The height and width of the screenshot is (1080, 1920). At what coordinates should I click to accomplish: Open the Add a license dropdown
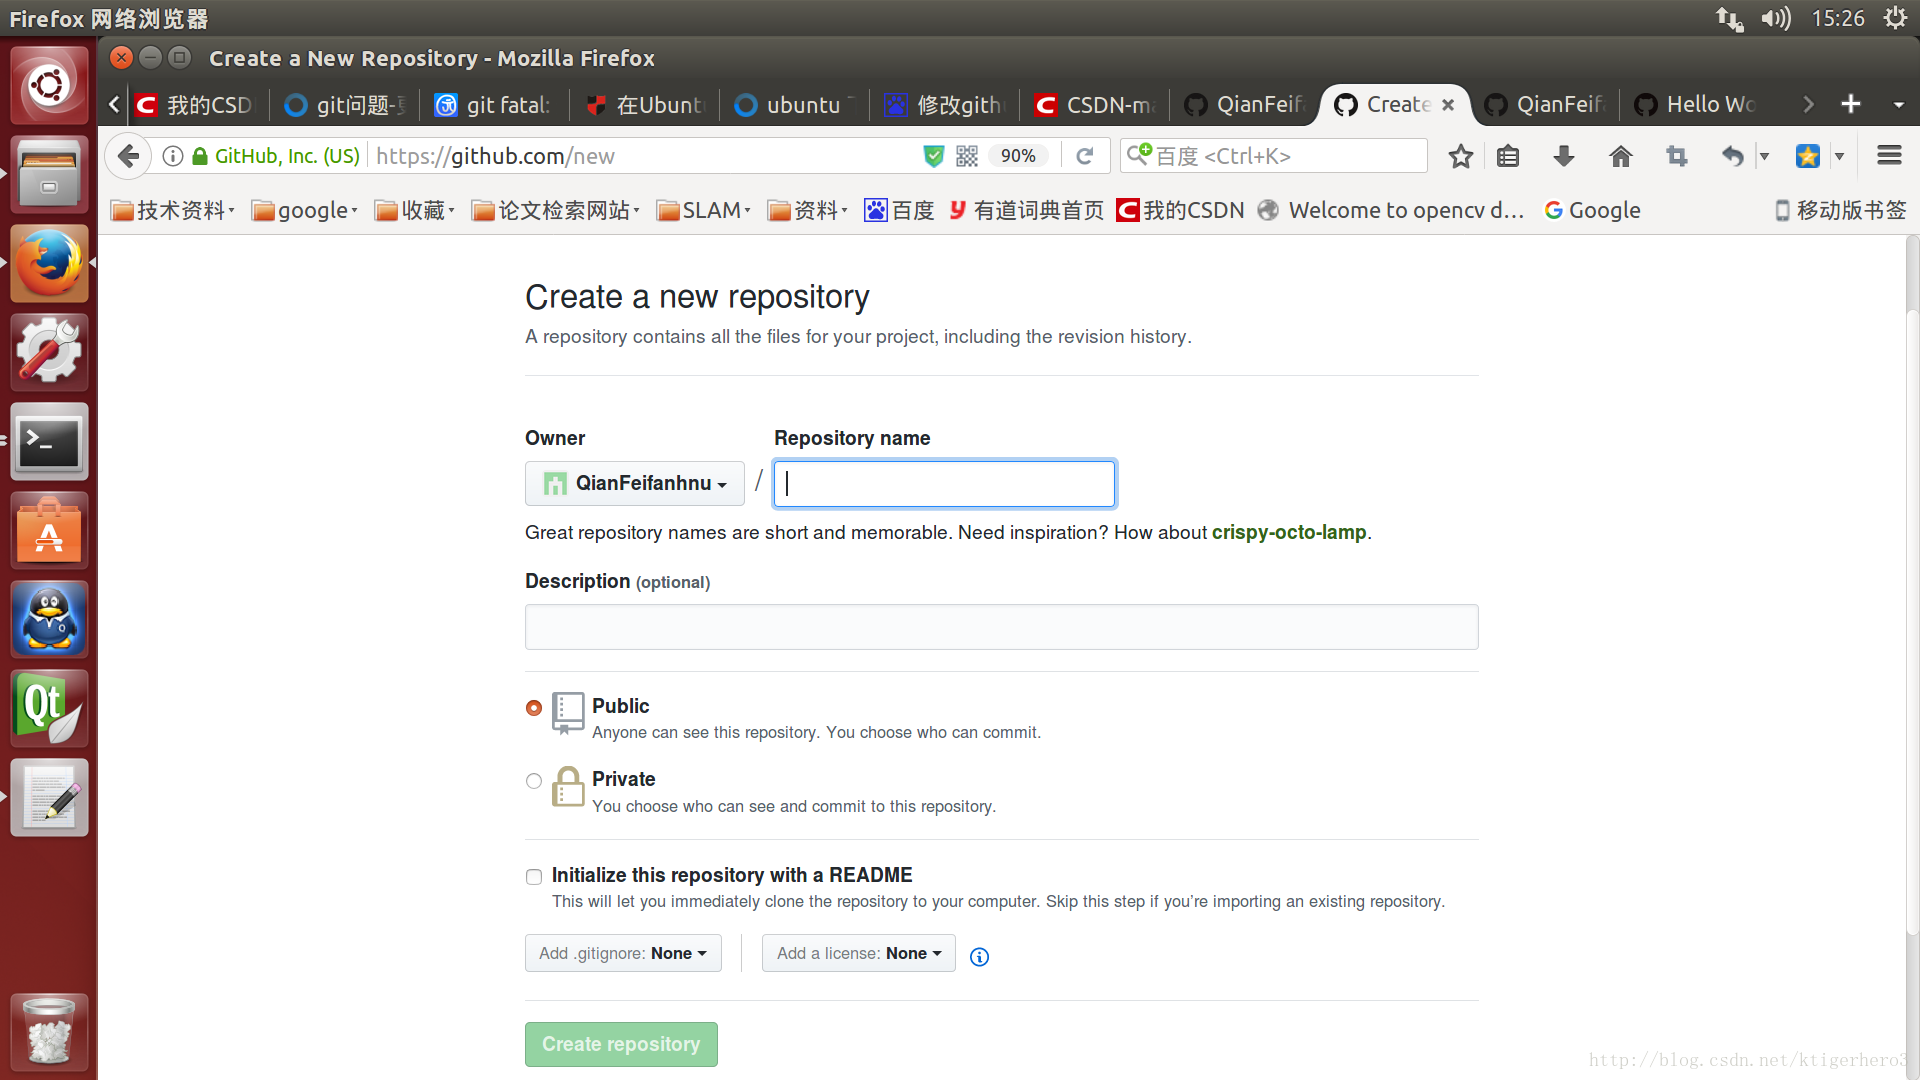point(858,954)
